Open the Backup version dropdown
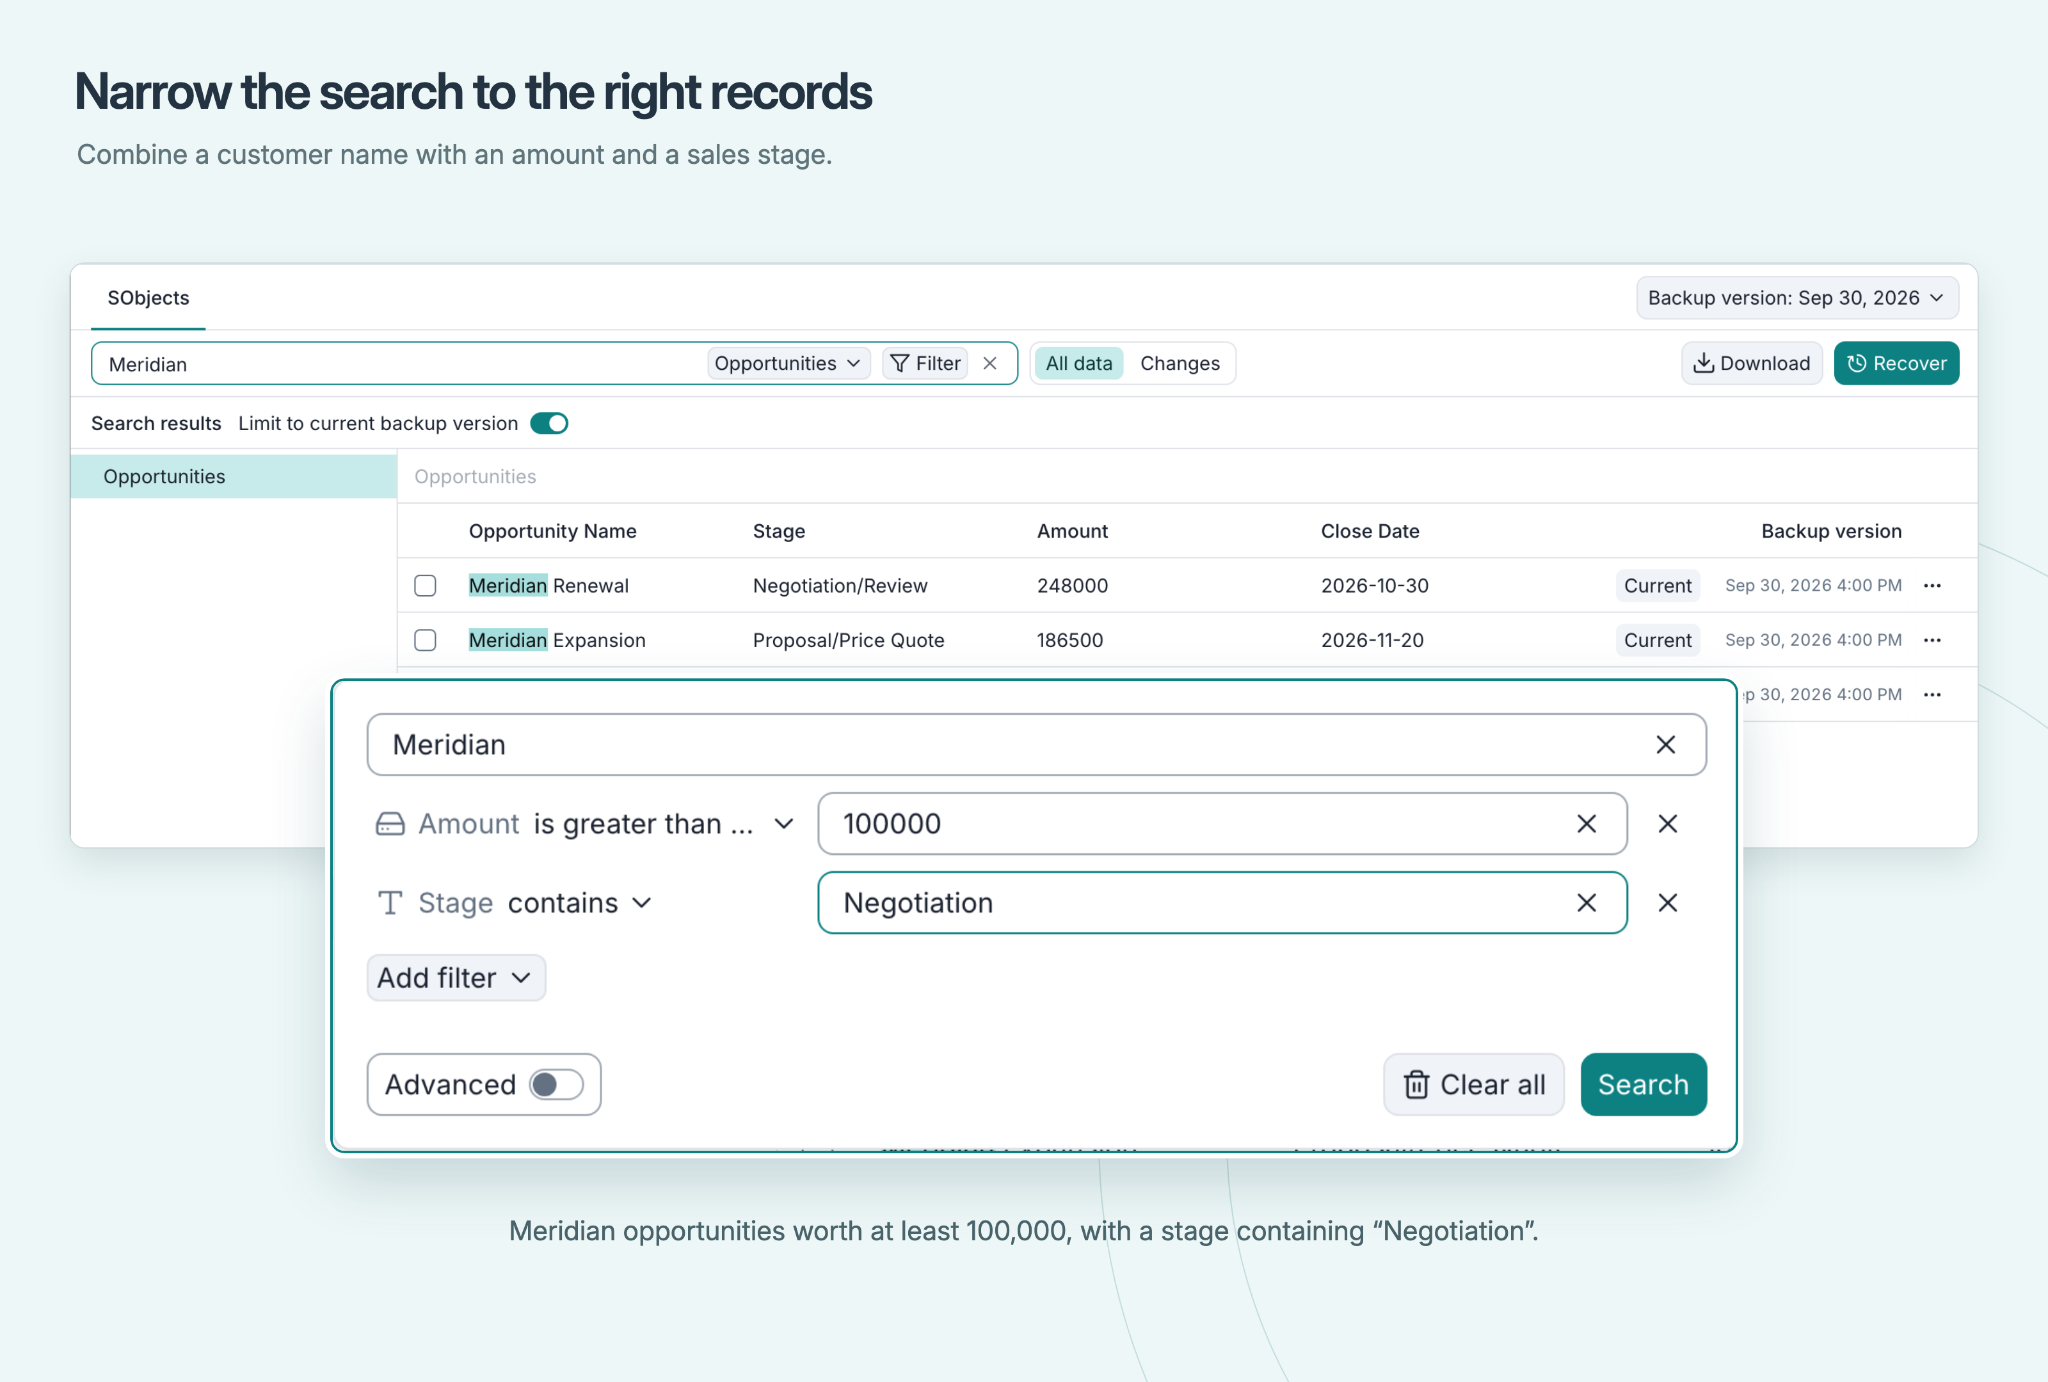The height and width of the screenshot is (1382, 2048). pyautogui.click(x=1797, y=298)
